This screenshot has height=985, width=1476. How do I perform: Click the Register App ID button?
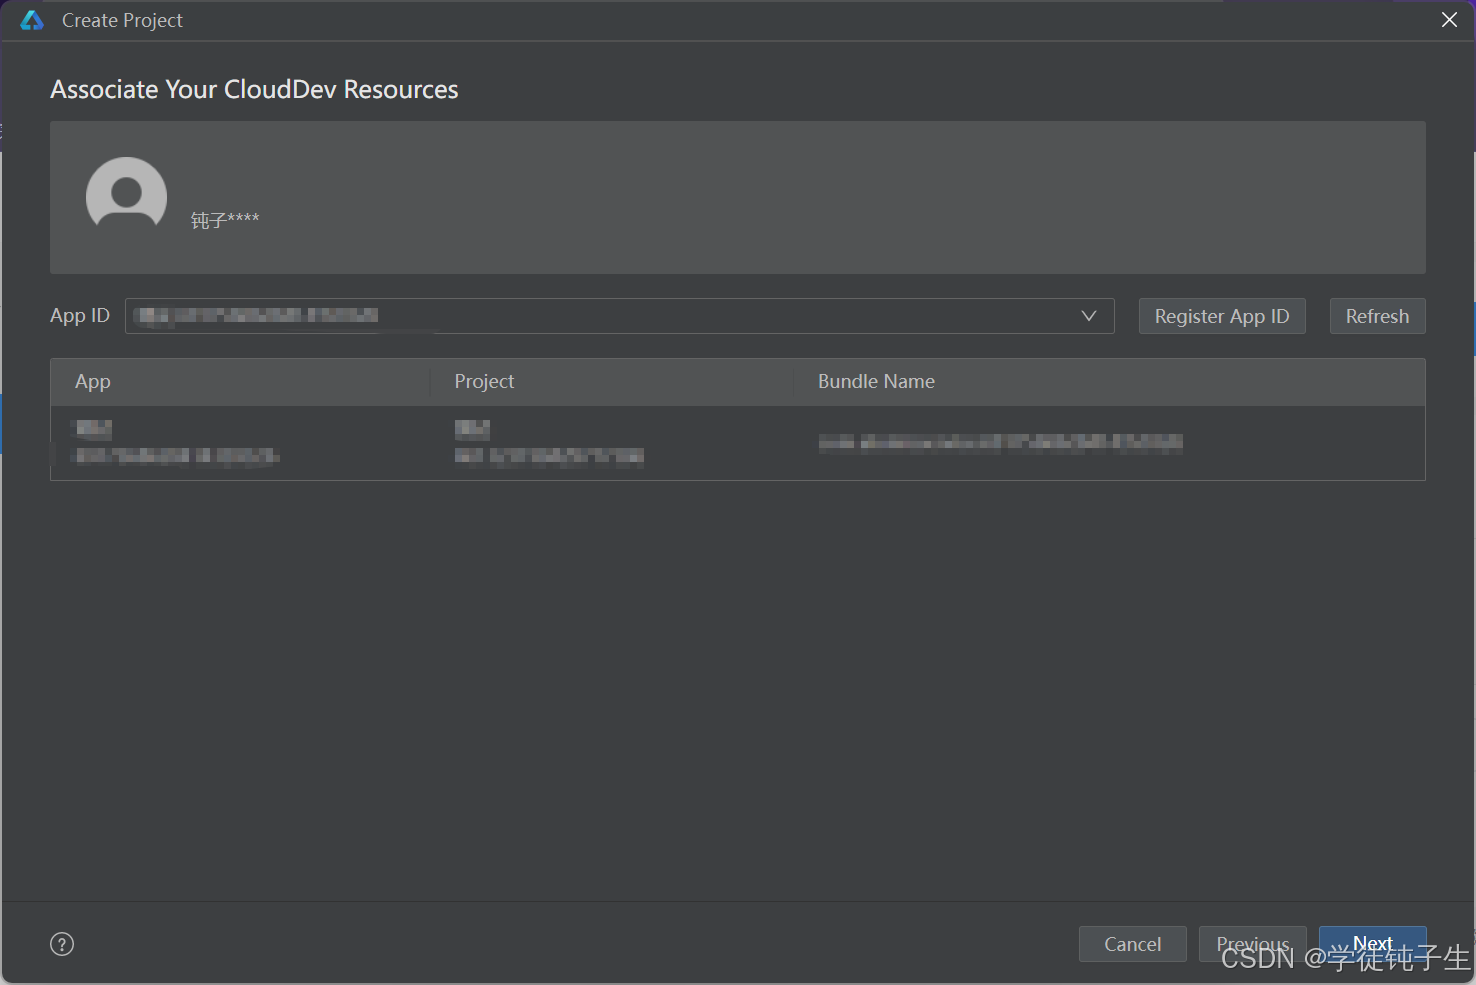point(1222,316)
